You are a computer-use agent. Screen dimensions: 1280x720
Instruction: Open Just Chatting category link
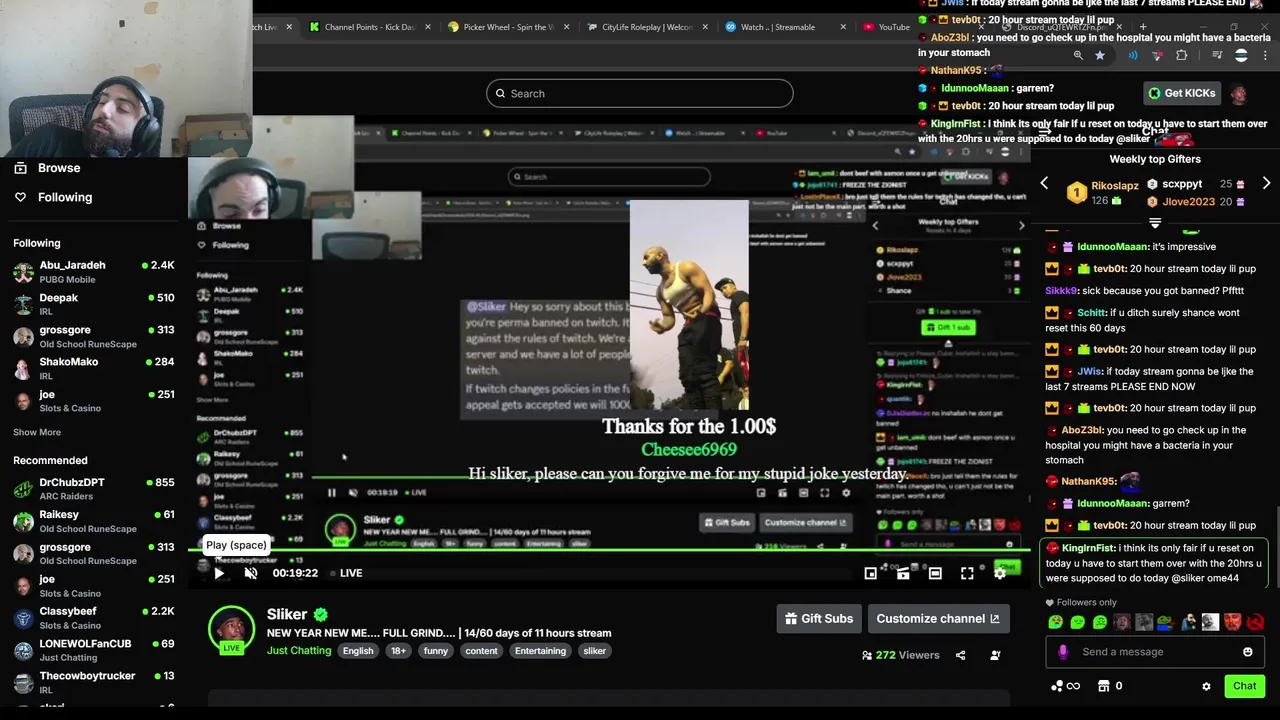[x=299, y=650]
